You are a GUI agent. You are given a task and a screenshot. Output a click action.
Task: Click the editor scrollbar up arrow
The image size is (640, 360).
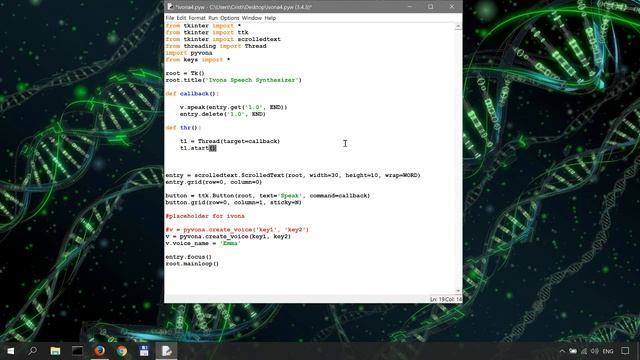click(x=458, y=26)
